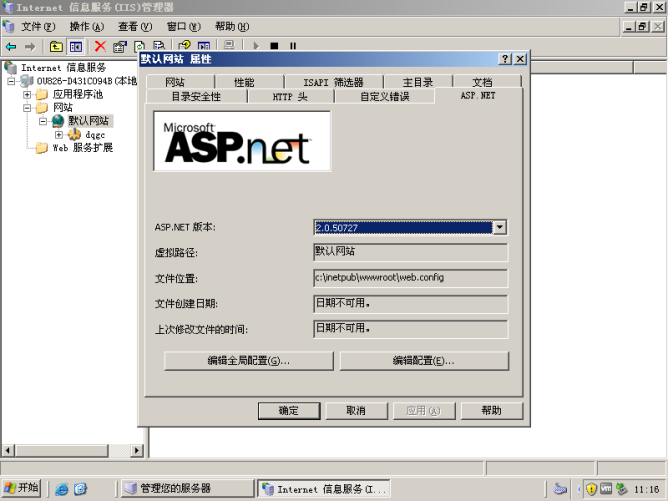Switch to the HTTP 头 tab
Viewport: 669px width, 502px height.
click(x=290, y=96)
